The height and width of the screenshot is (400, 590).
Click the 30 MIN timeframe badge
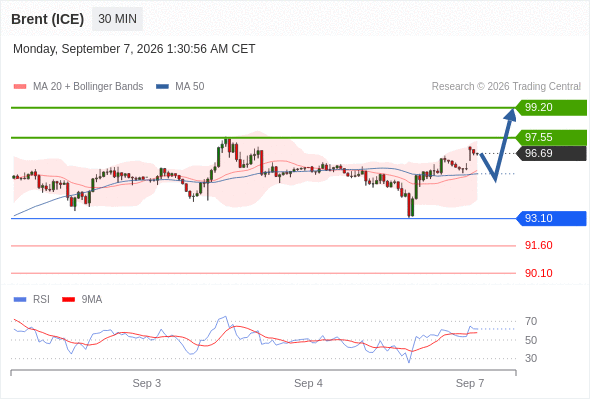[117, 19]
